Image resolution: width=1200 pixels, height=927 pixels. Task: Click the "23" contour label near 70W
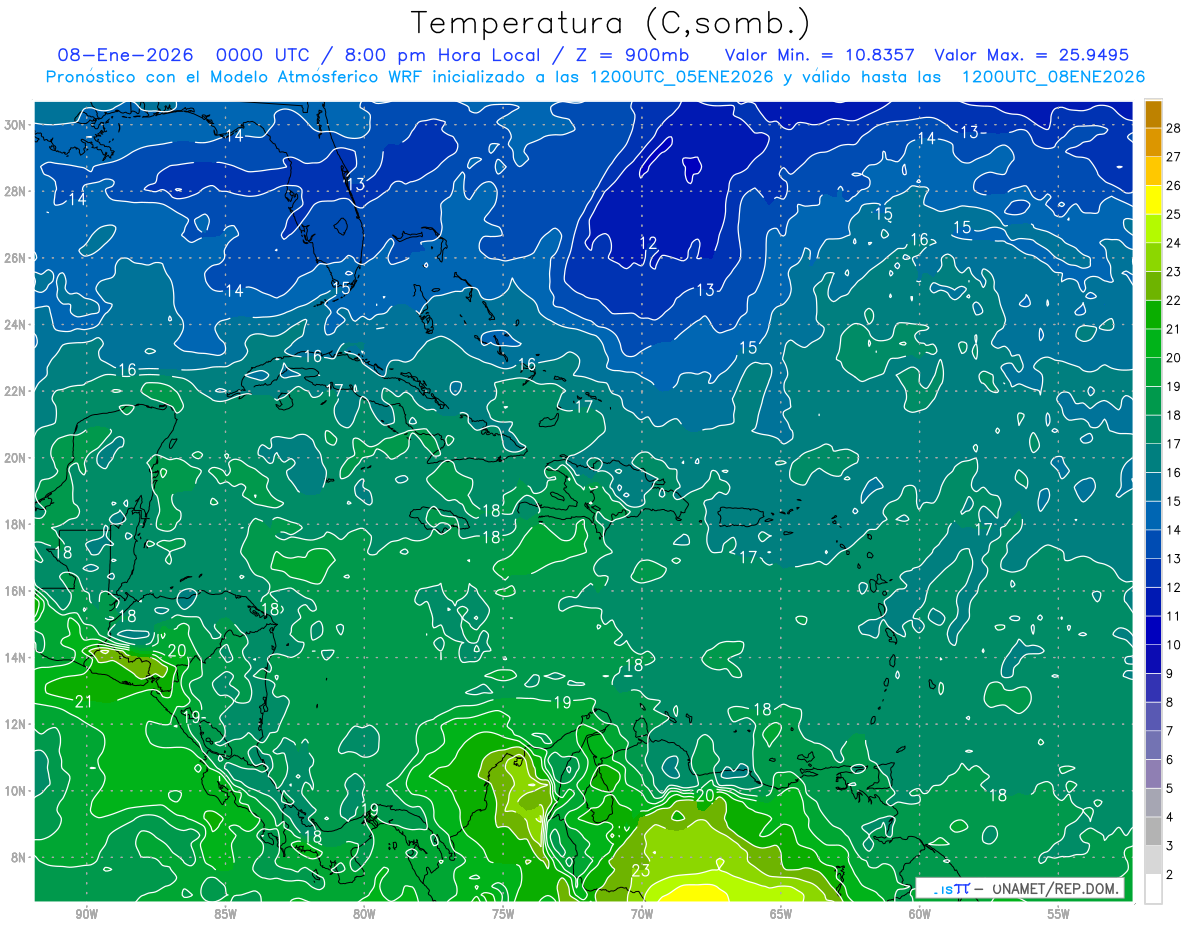641,871
